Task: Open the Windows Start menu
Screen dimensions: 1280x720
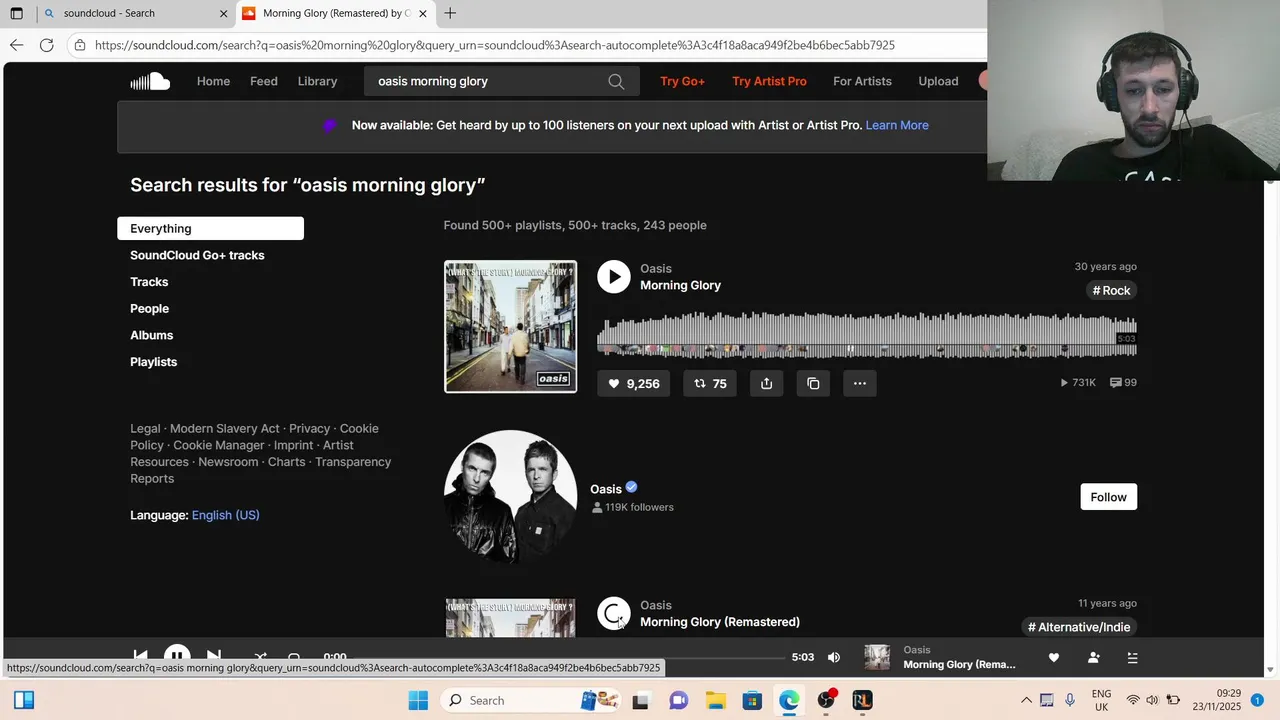Action: tap(418, 700)
